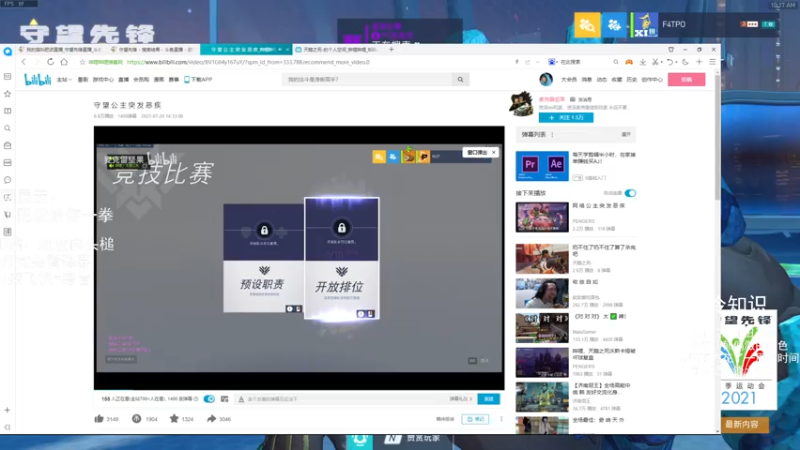Open 创作中心 in the header menu
This screenshot has width=800, height=450.
click(x=652, y=80)
